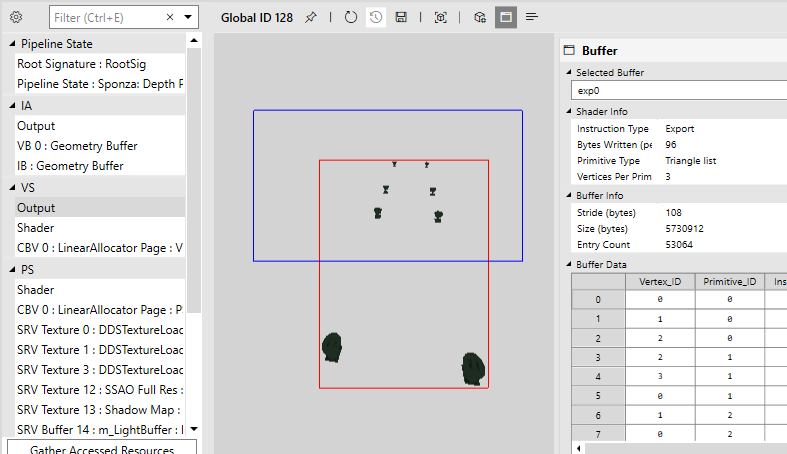Screen dimensions: 787x454
Task: Click the Primitive_ID column header
Action: (730, 282)
